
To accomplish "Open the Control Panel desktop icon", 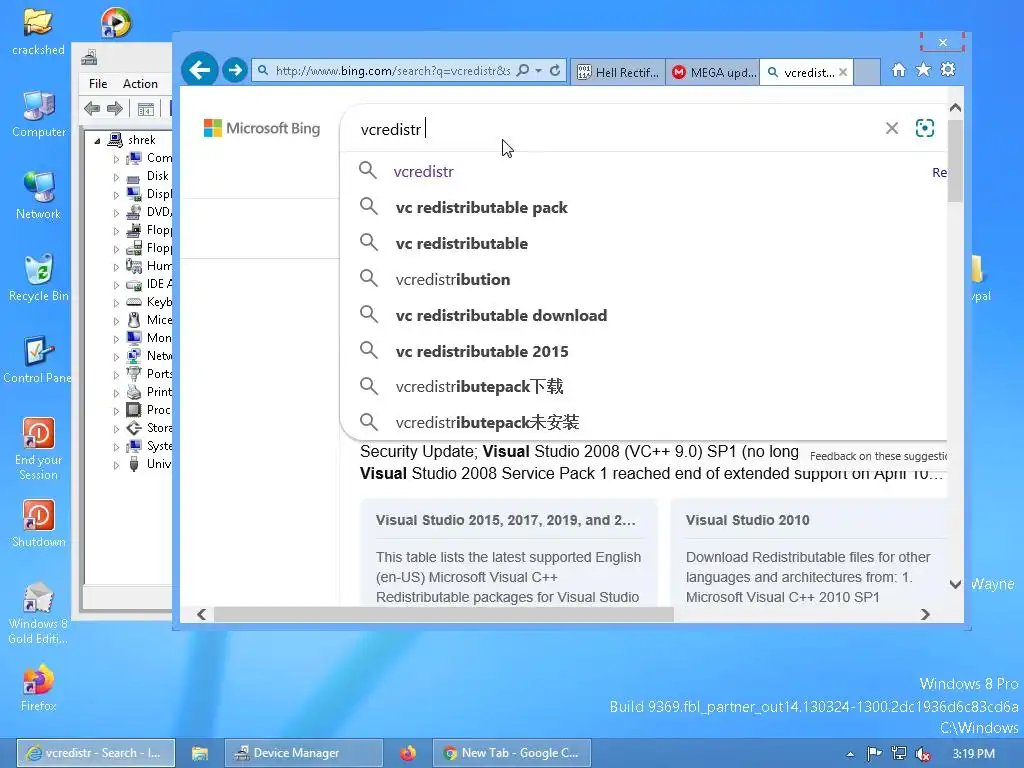I will coord(37,359).
